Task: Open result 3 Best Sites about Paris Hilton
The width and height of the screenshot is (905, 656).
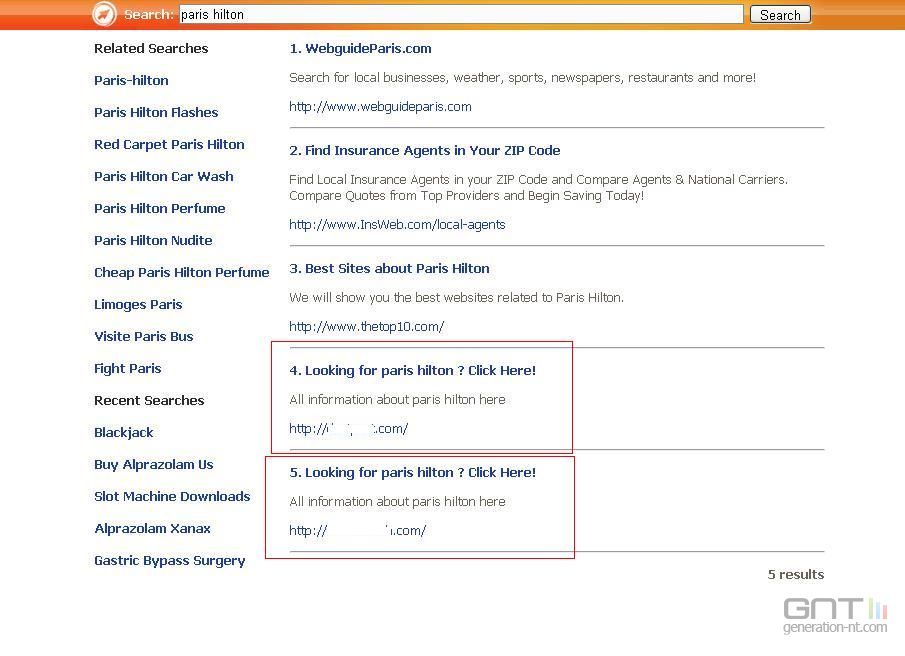Action: point(389,269)
